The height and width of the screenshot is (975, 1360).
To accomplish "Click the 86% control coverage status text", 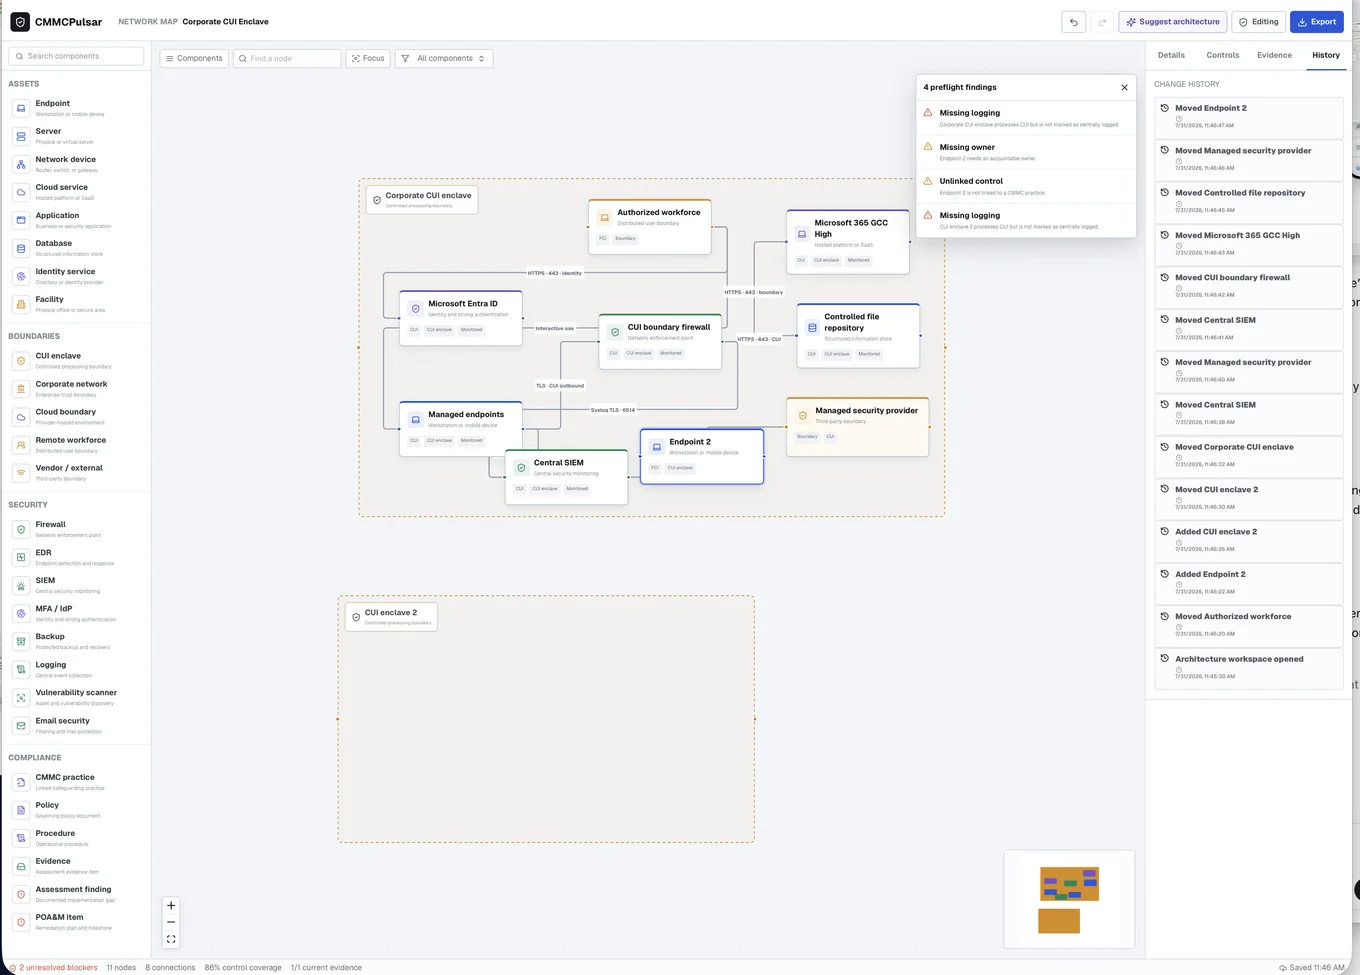I will pyautogui.click(x=243, y=967).
